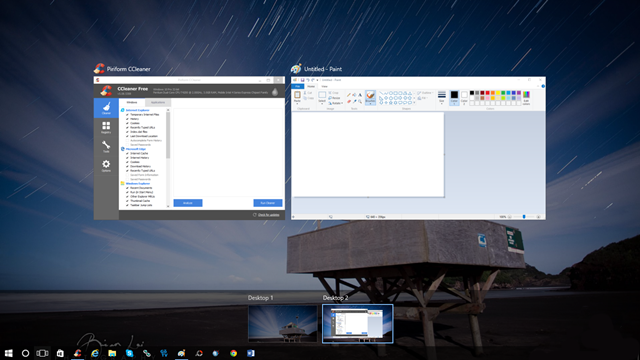Toggle Internet Cache under Microsoft Edge
The height and width of the screenshot is (360, 640).
coord(127,153)
